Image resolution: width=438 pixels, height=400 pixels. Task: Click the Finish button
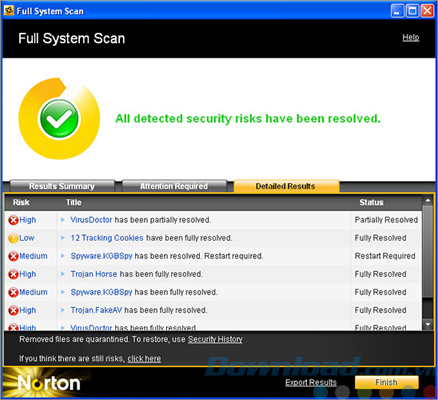(x=386, y=382)
